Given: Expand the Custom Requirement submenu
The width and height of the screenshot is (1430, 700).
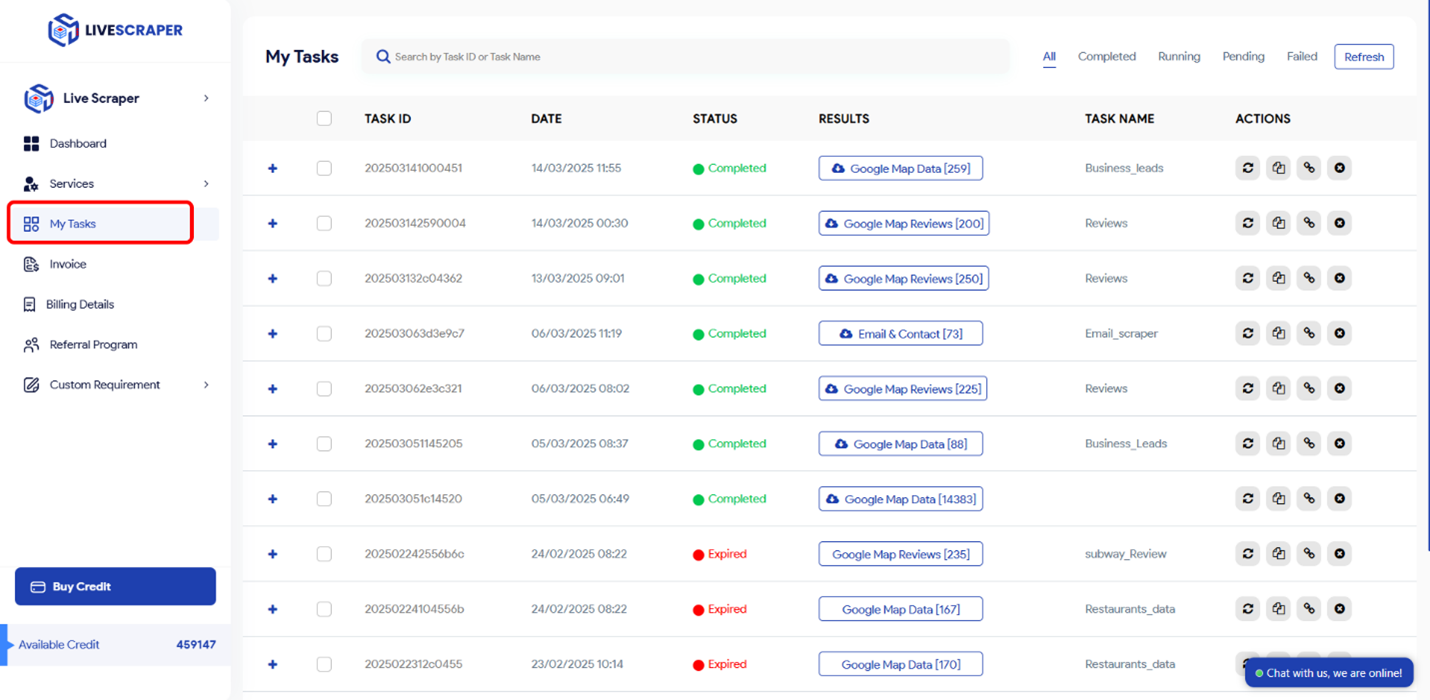Looking at the screenshot, I should click(206, 385).
